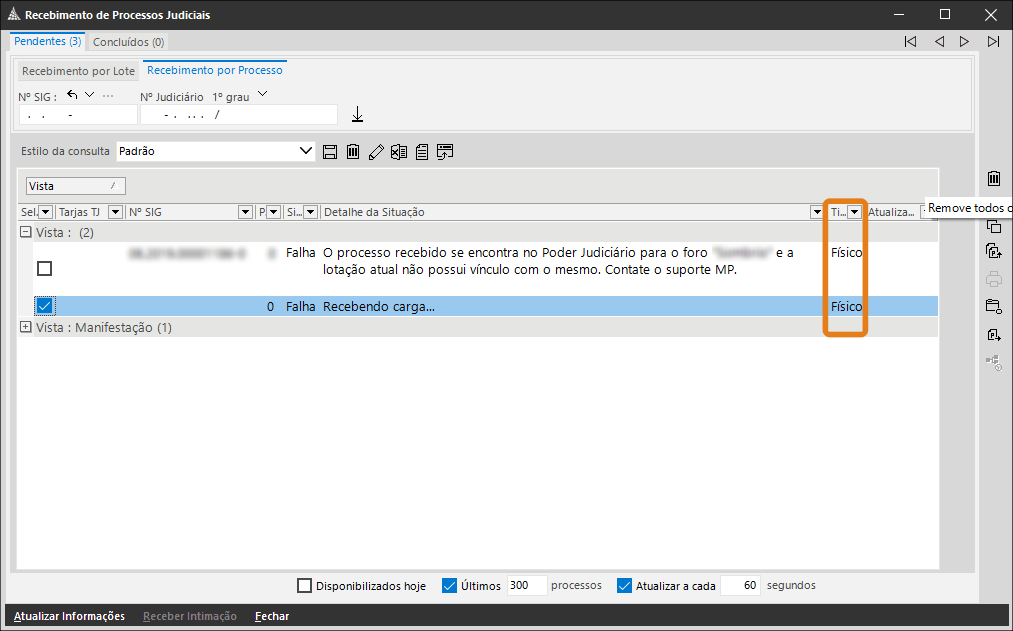The width and height of the screenshot is (1013, 631).
Task: Click the Fechar button
Action: tap(272, 616)
